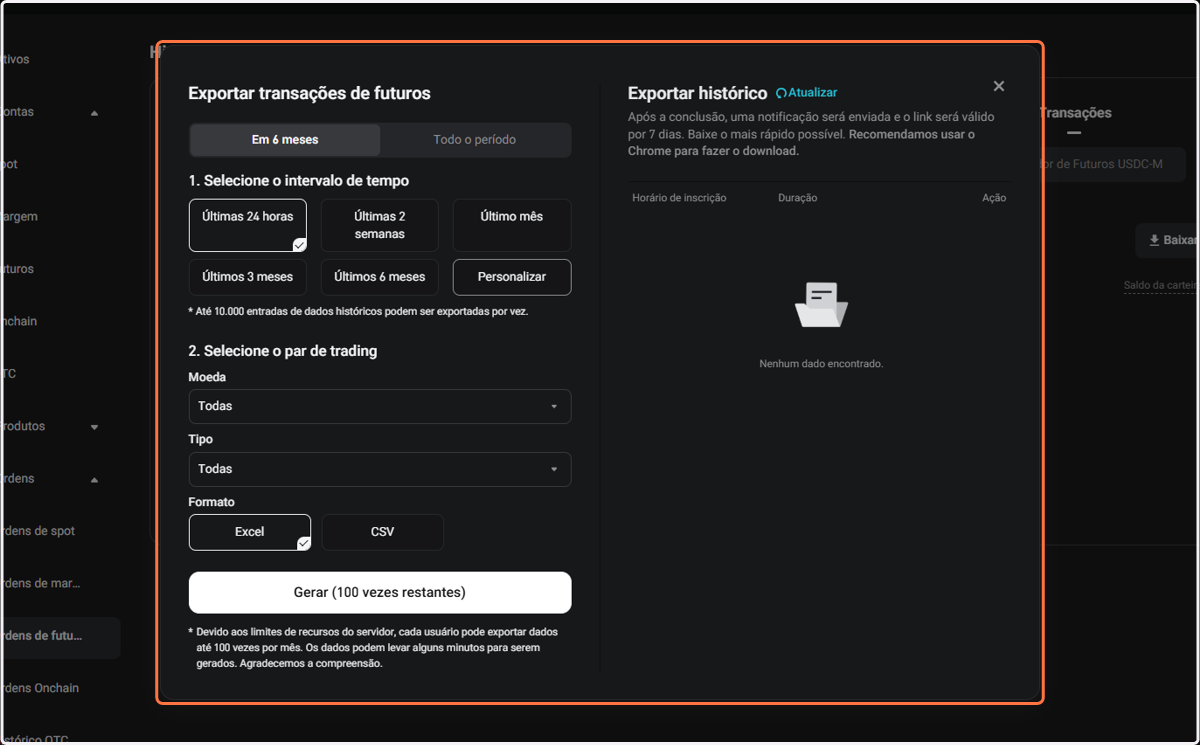Click the Atualizar refresh icon
The height and width of the screenshot is (745, 1200).
click(x=781, y=93)
